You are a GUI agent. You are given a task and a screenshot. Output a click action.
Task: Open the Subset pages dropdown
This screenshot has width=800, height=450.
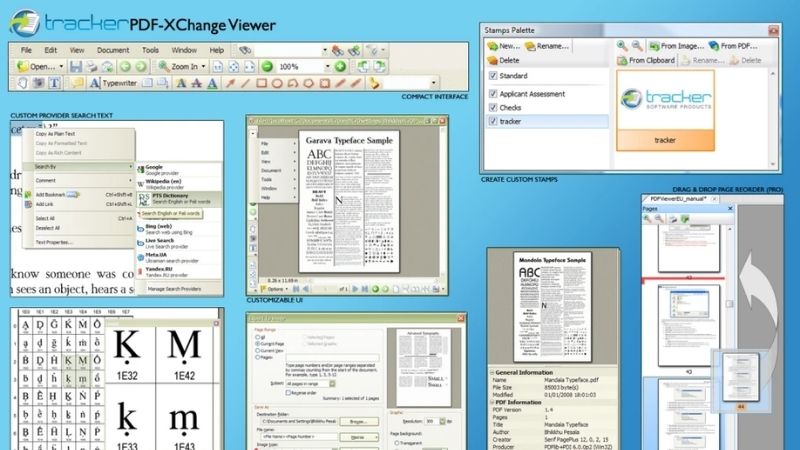click(x=332, y=384)
